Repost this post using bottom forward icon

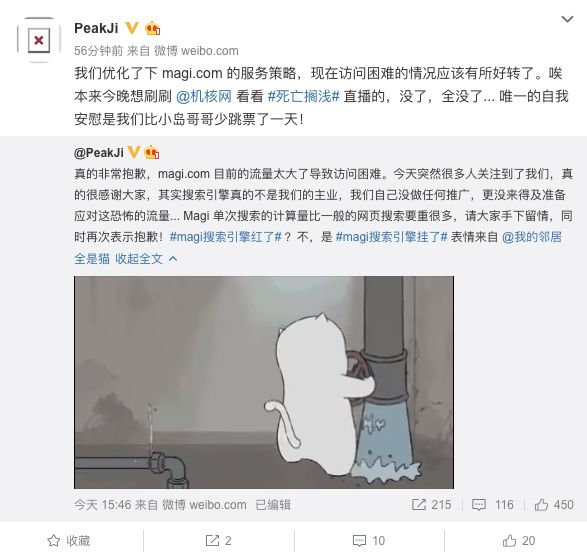pyautogui.click(x=212, y=541)
